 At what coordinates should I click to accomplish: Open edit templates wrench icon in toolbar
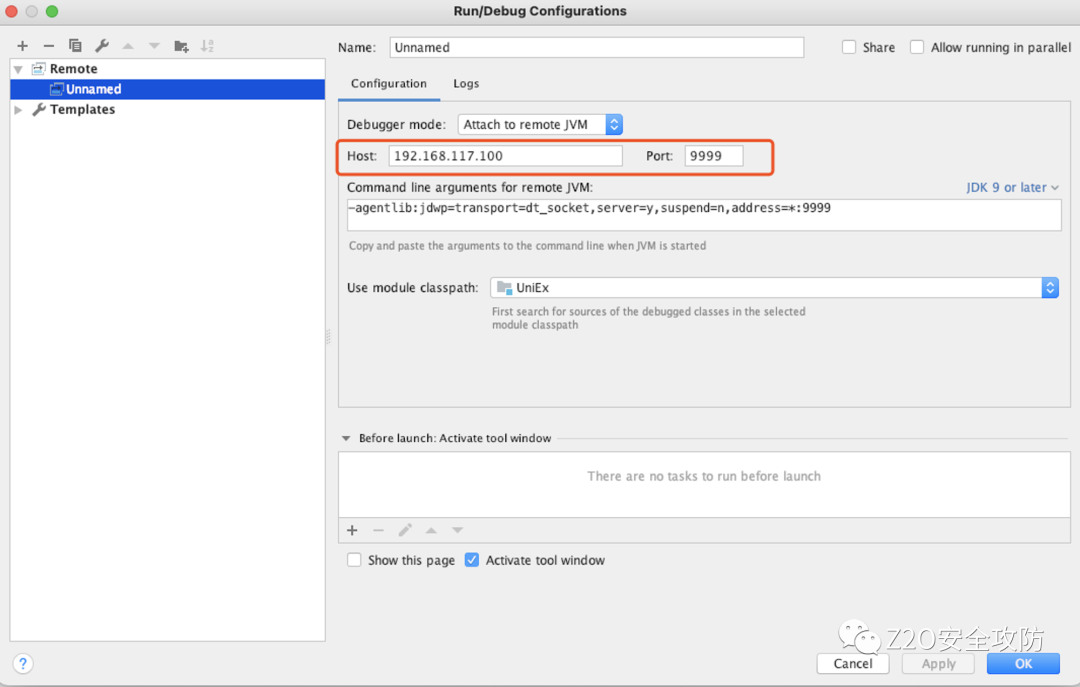[x=102, y=46]
